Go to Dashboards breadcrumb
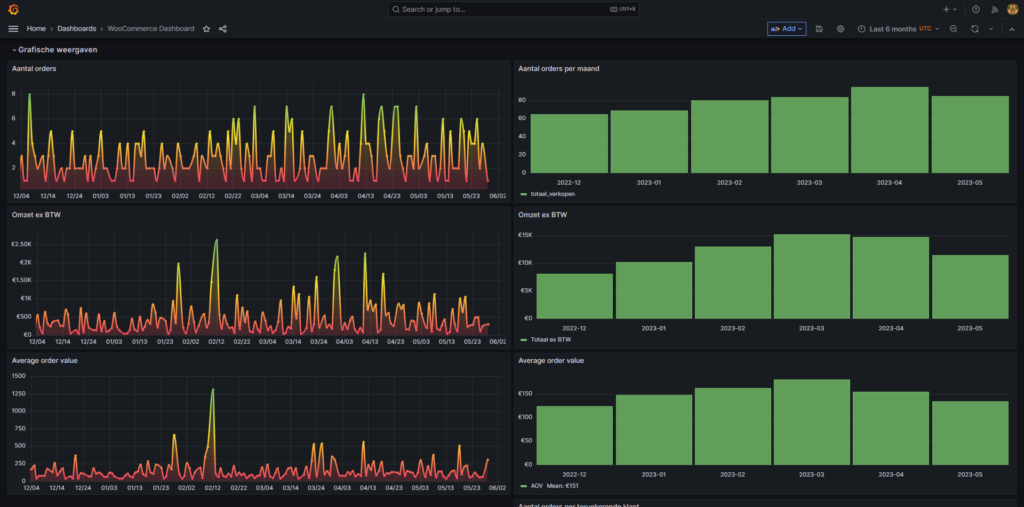Image resolution: width=1024 pixels, height=507 pixels. 76,29
